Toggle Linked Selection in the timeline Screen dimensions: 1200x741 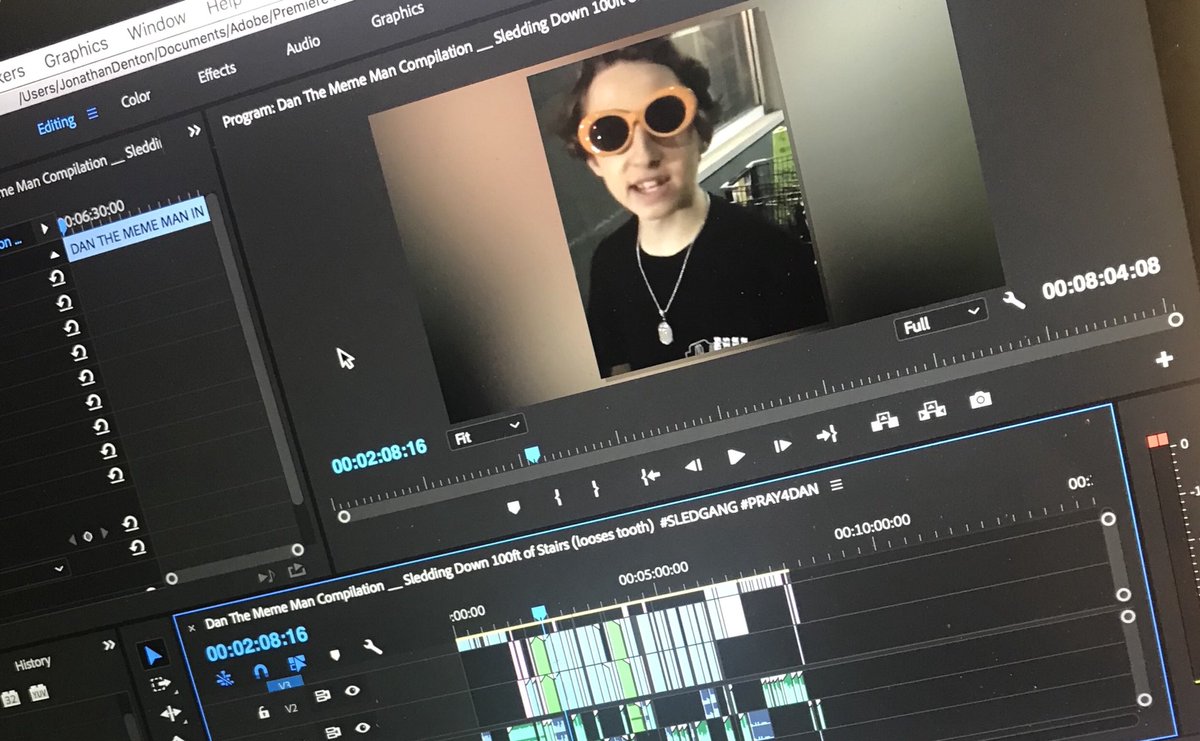point(297,662)
